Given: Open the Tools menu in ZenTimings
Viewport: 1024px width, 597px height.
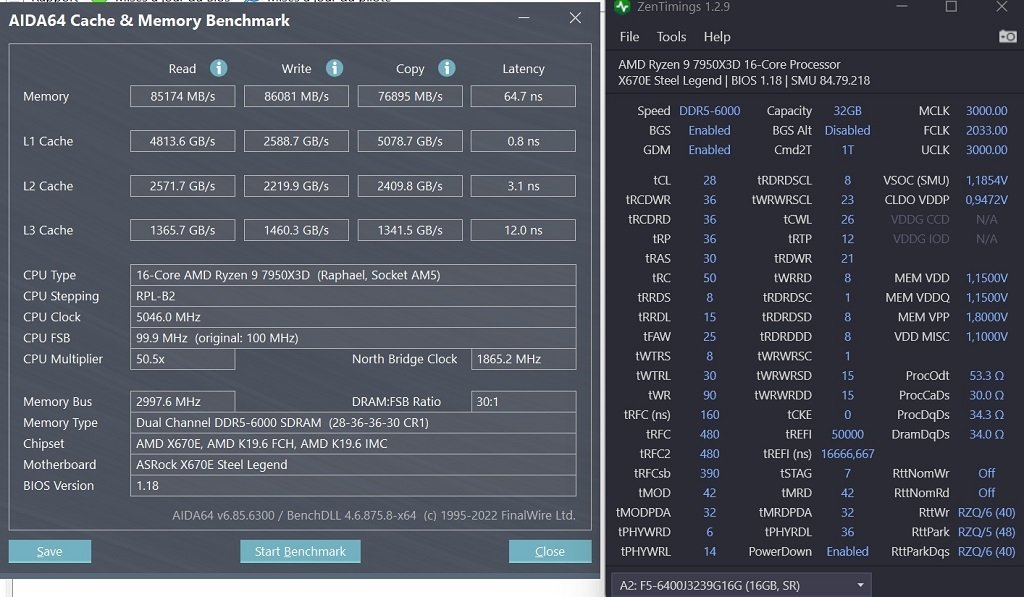Looking at the screenshot, I should [671, 37].
